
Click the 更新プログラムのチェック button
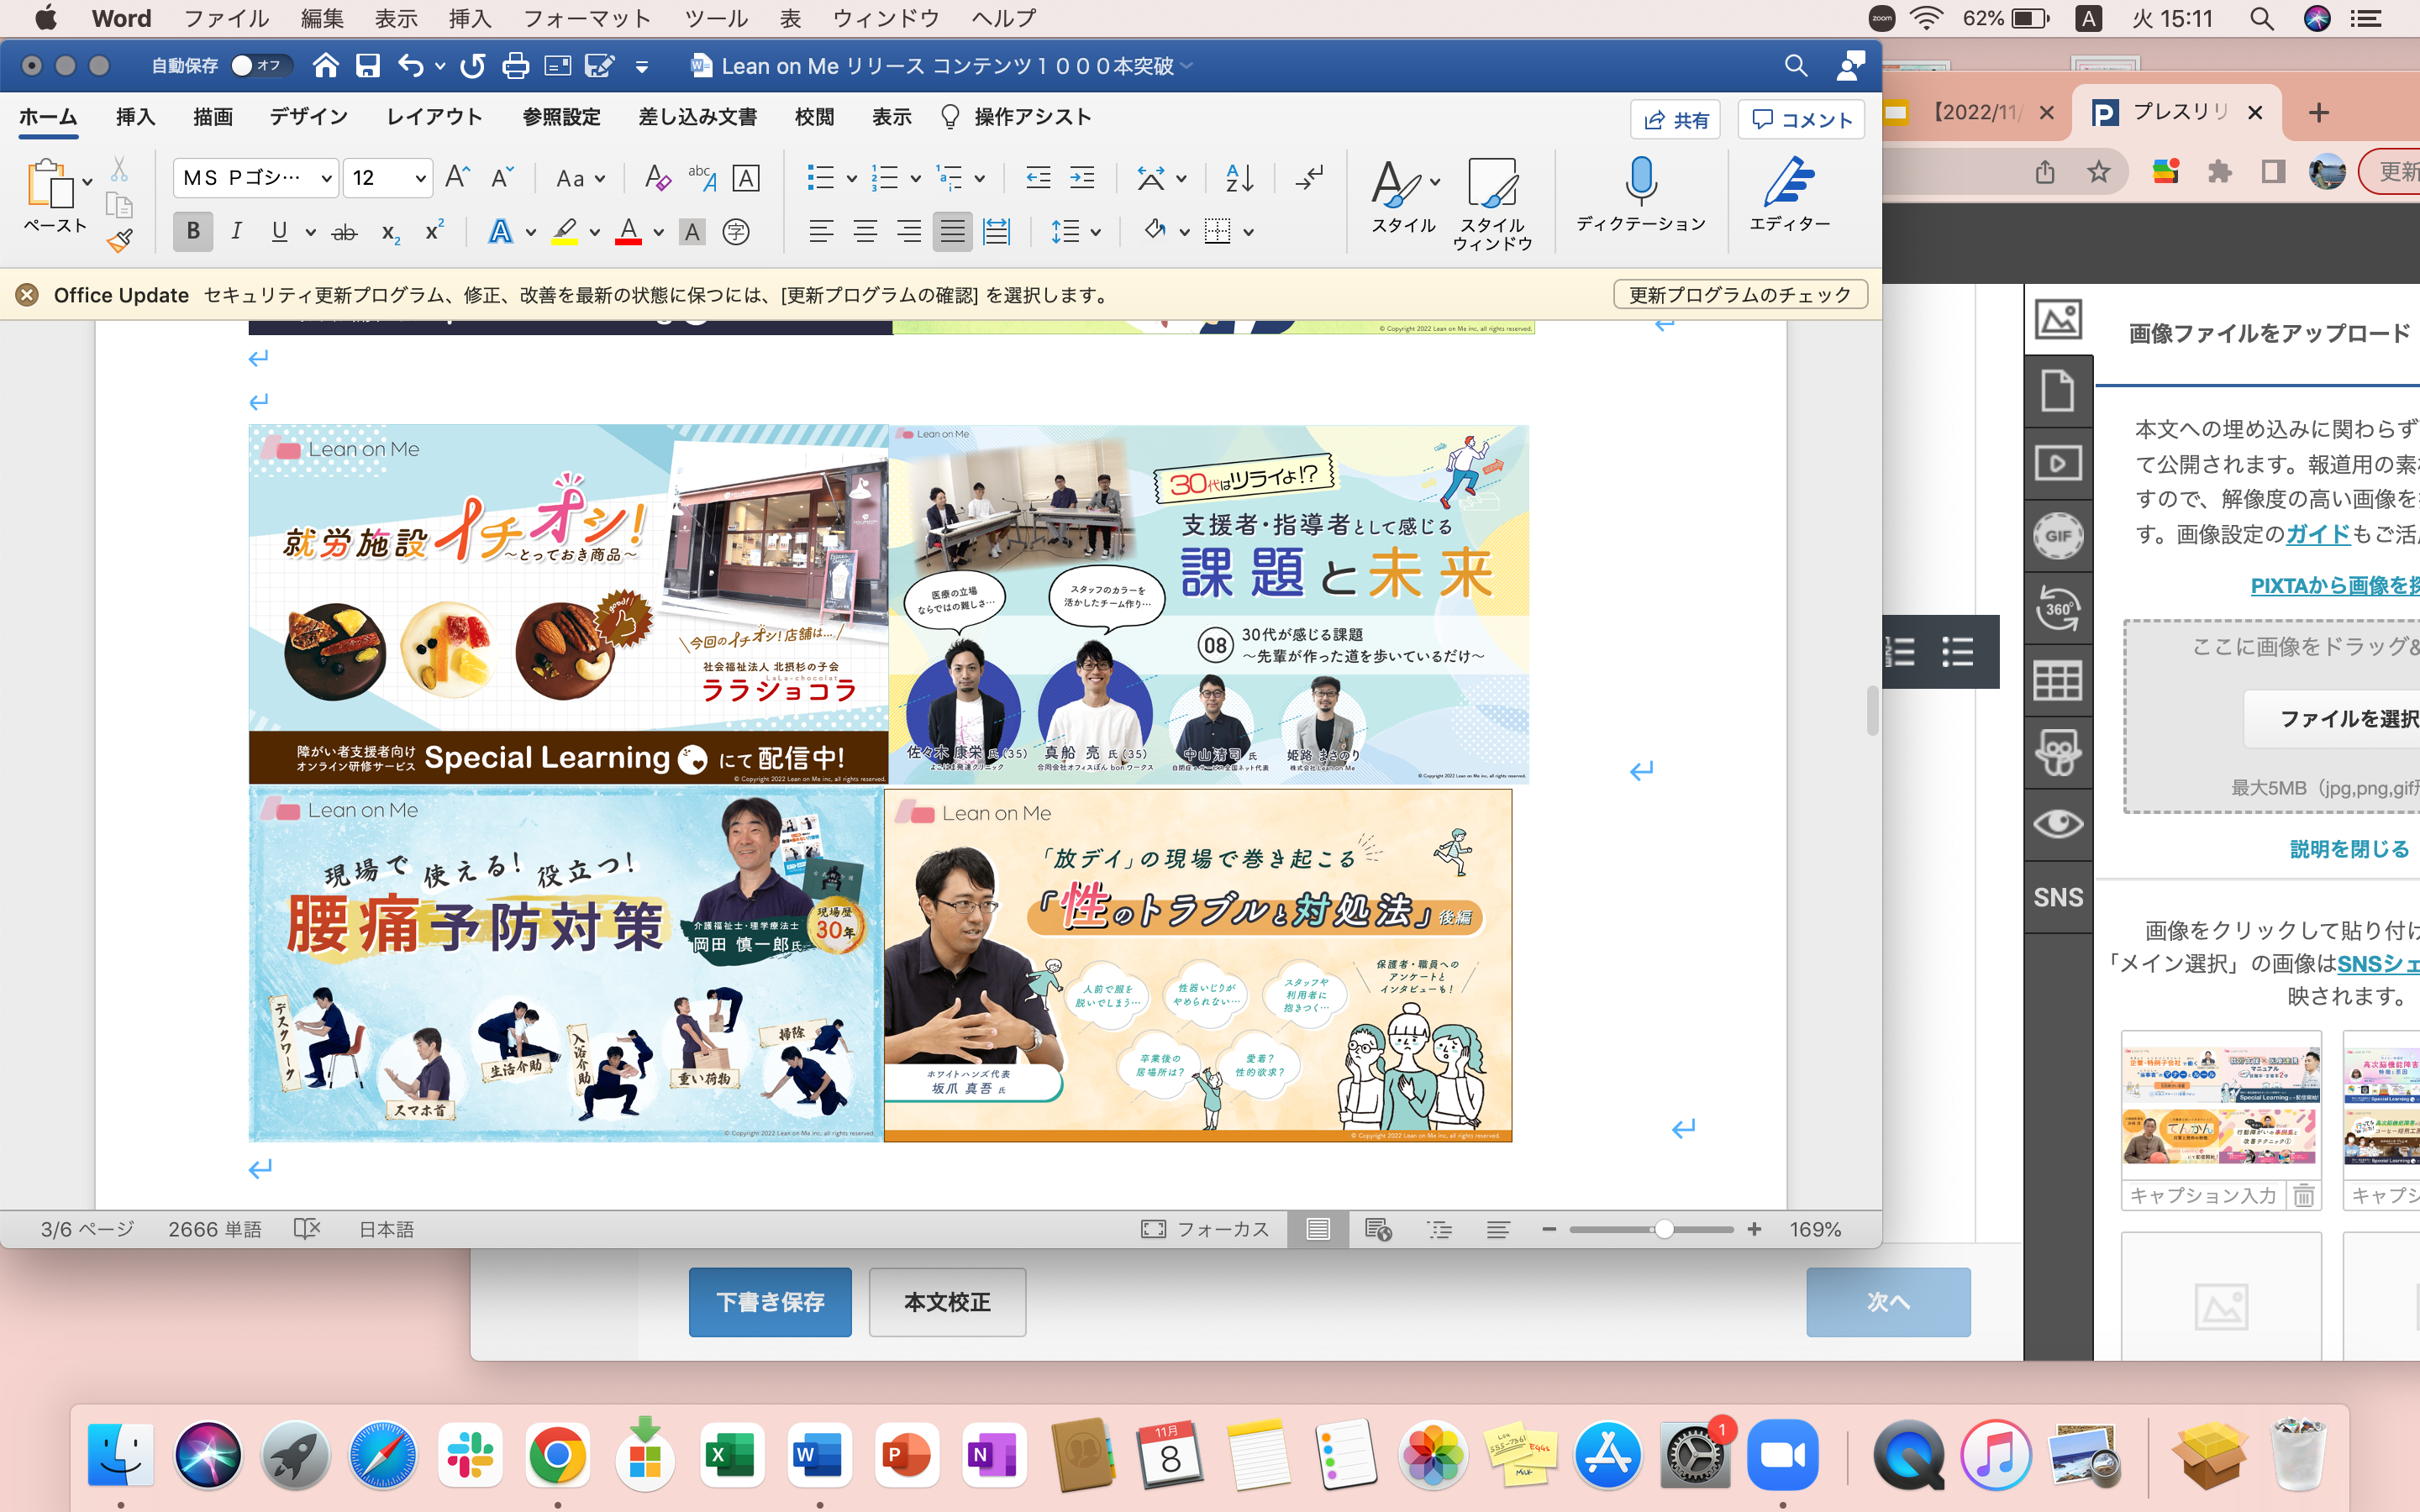click(x=1739, y=295)
